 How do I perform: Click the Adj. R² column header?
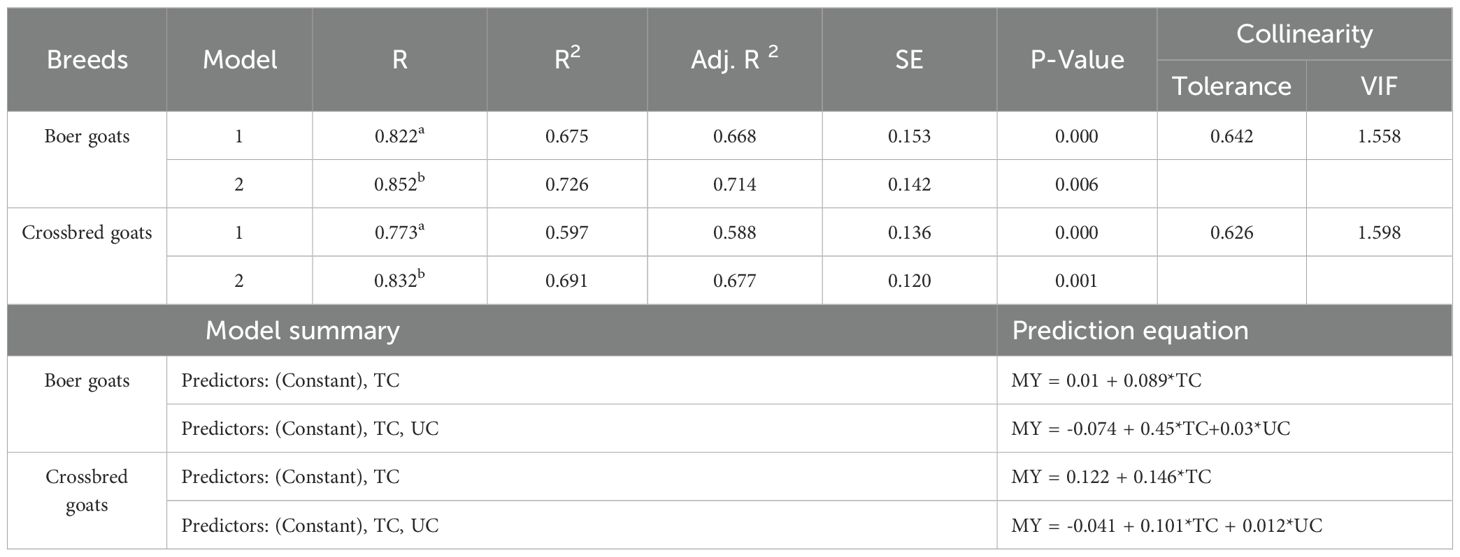click(735, 60)
